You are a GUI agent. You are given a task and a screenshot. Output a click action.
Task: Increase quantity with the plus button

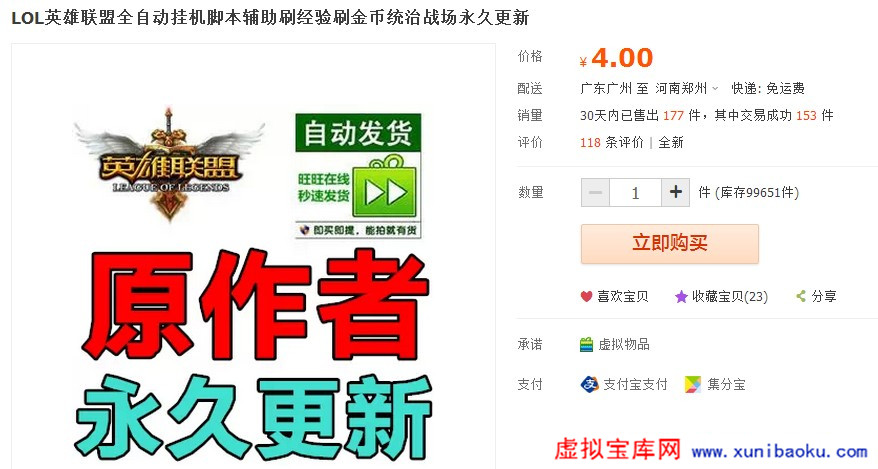click(675, 193)
